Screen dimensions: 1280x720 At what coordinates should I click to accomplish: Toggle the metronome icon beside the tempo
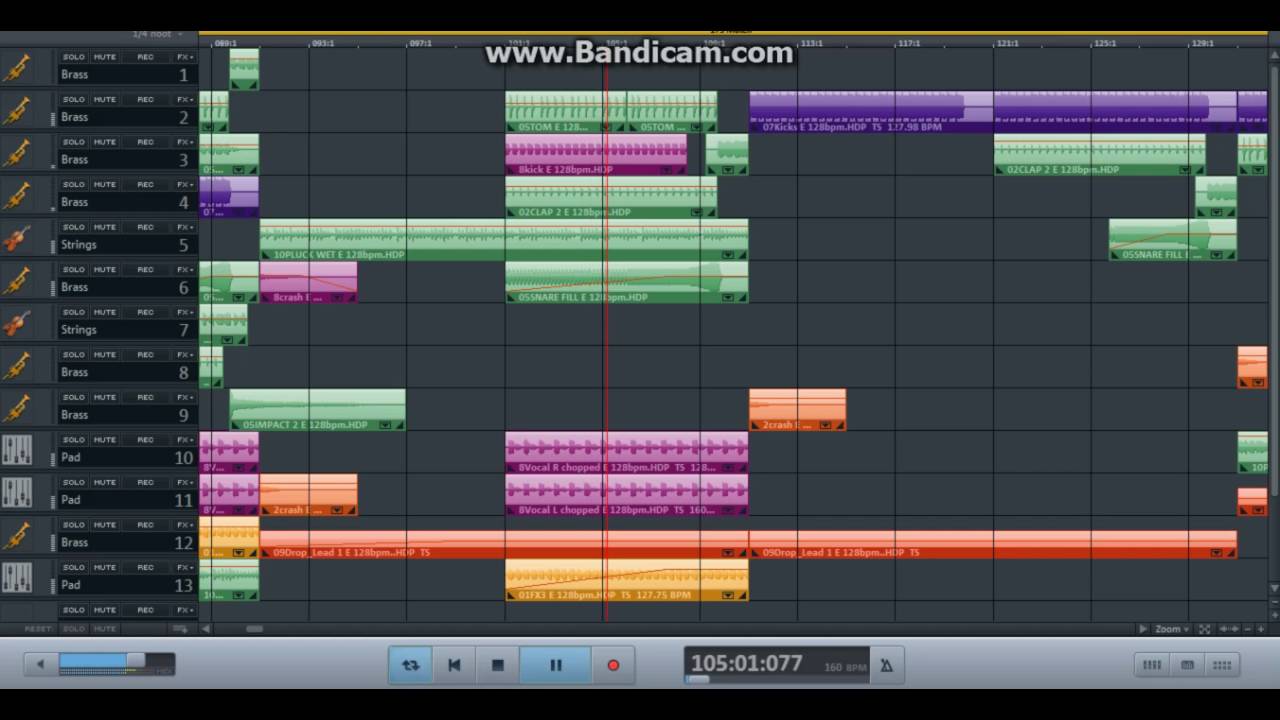pyautogui.click(x=886, y=665)
